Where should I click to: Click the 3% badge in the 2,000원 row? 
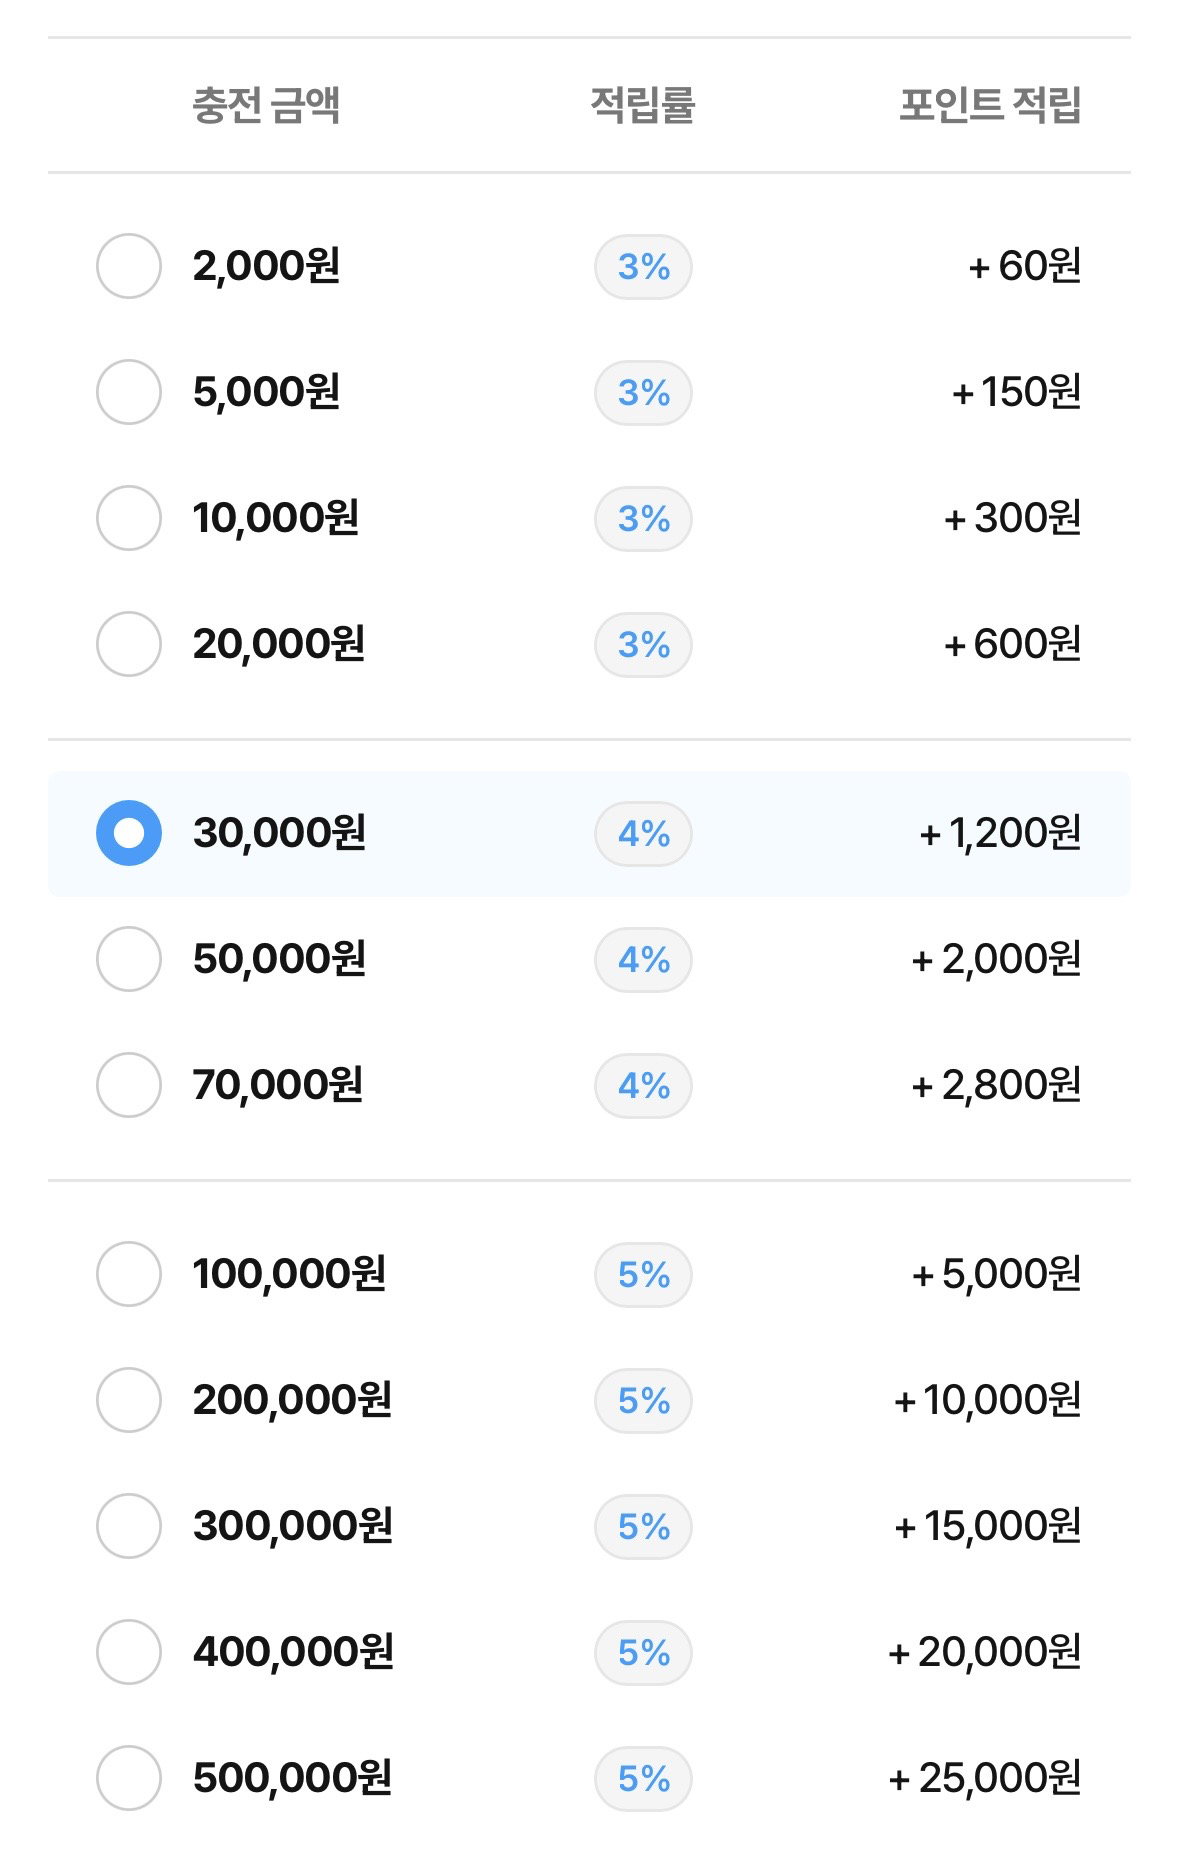pyautogui.click(x=643, y=267)
